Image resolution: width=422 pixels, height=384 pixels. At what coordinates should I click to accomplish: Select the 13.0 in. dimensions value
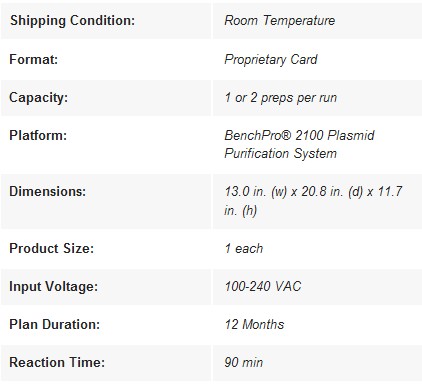pos(313,201)
